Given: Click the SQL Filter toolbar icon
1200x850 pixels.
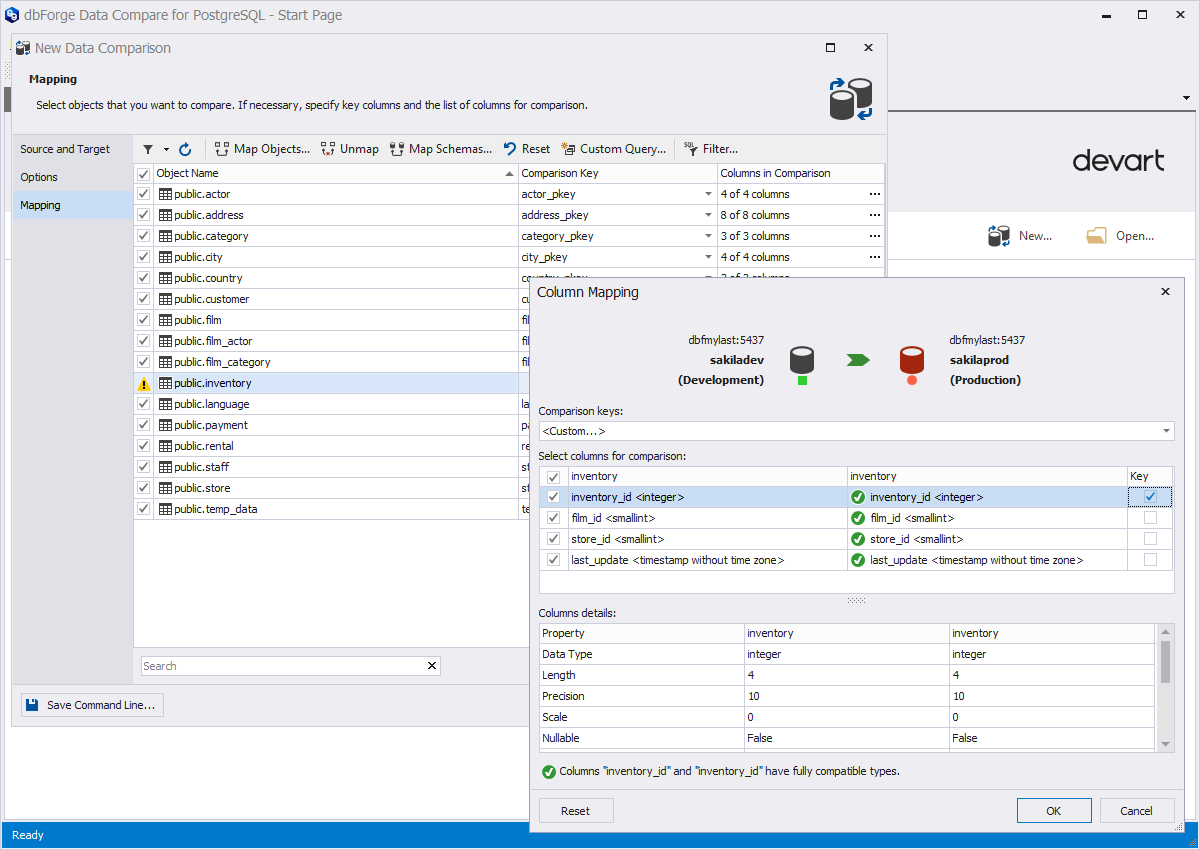Looking at the screenshot, I should tap(690, 149).
